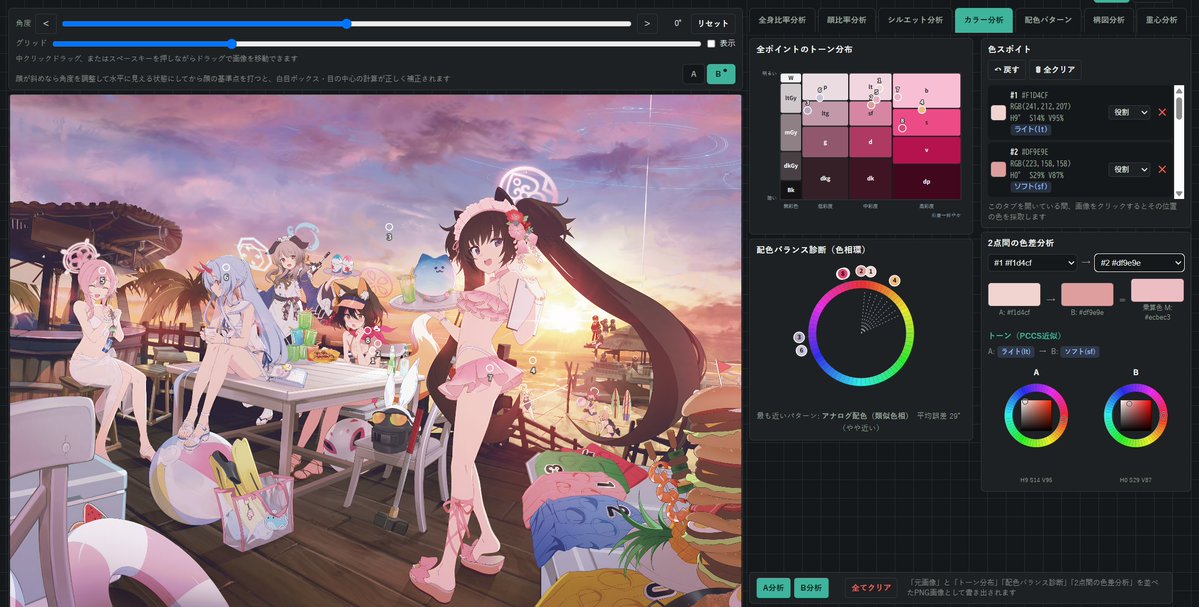Switch to the シルエット分析 tab
Screen dimensions: 1199x607
pos(915,20)
